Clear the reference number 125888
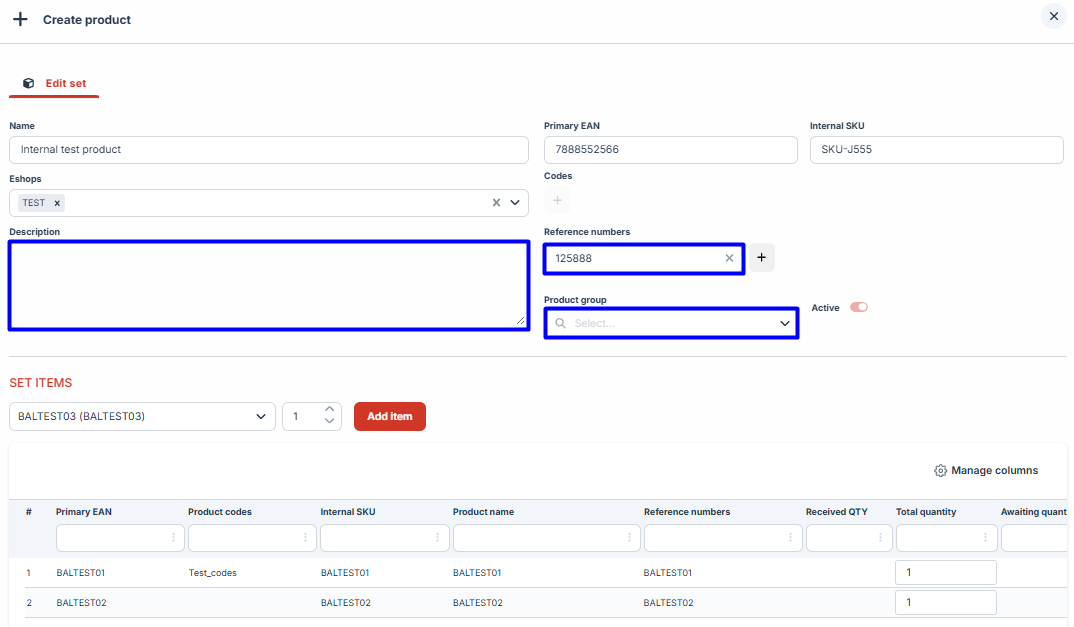This screenshot has width=1074, height=627. 729,258
